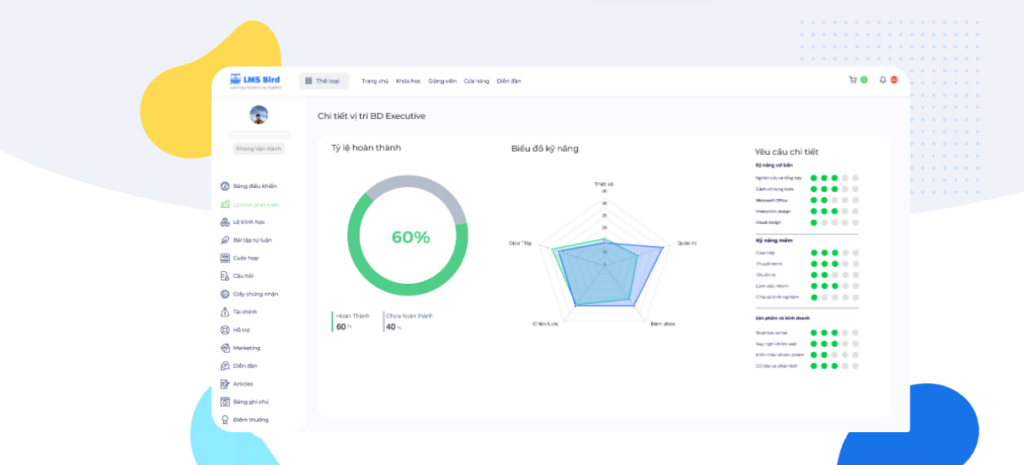Click the 60% completion donut chart
1024x465 pixels.
point(408,237)
